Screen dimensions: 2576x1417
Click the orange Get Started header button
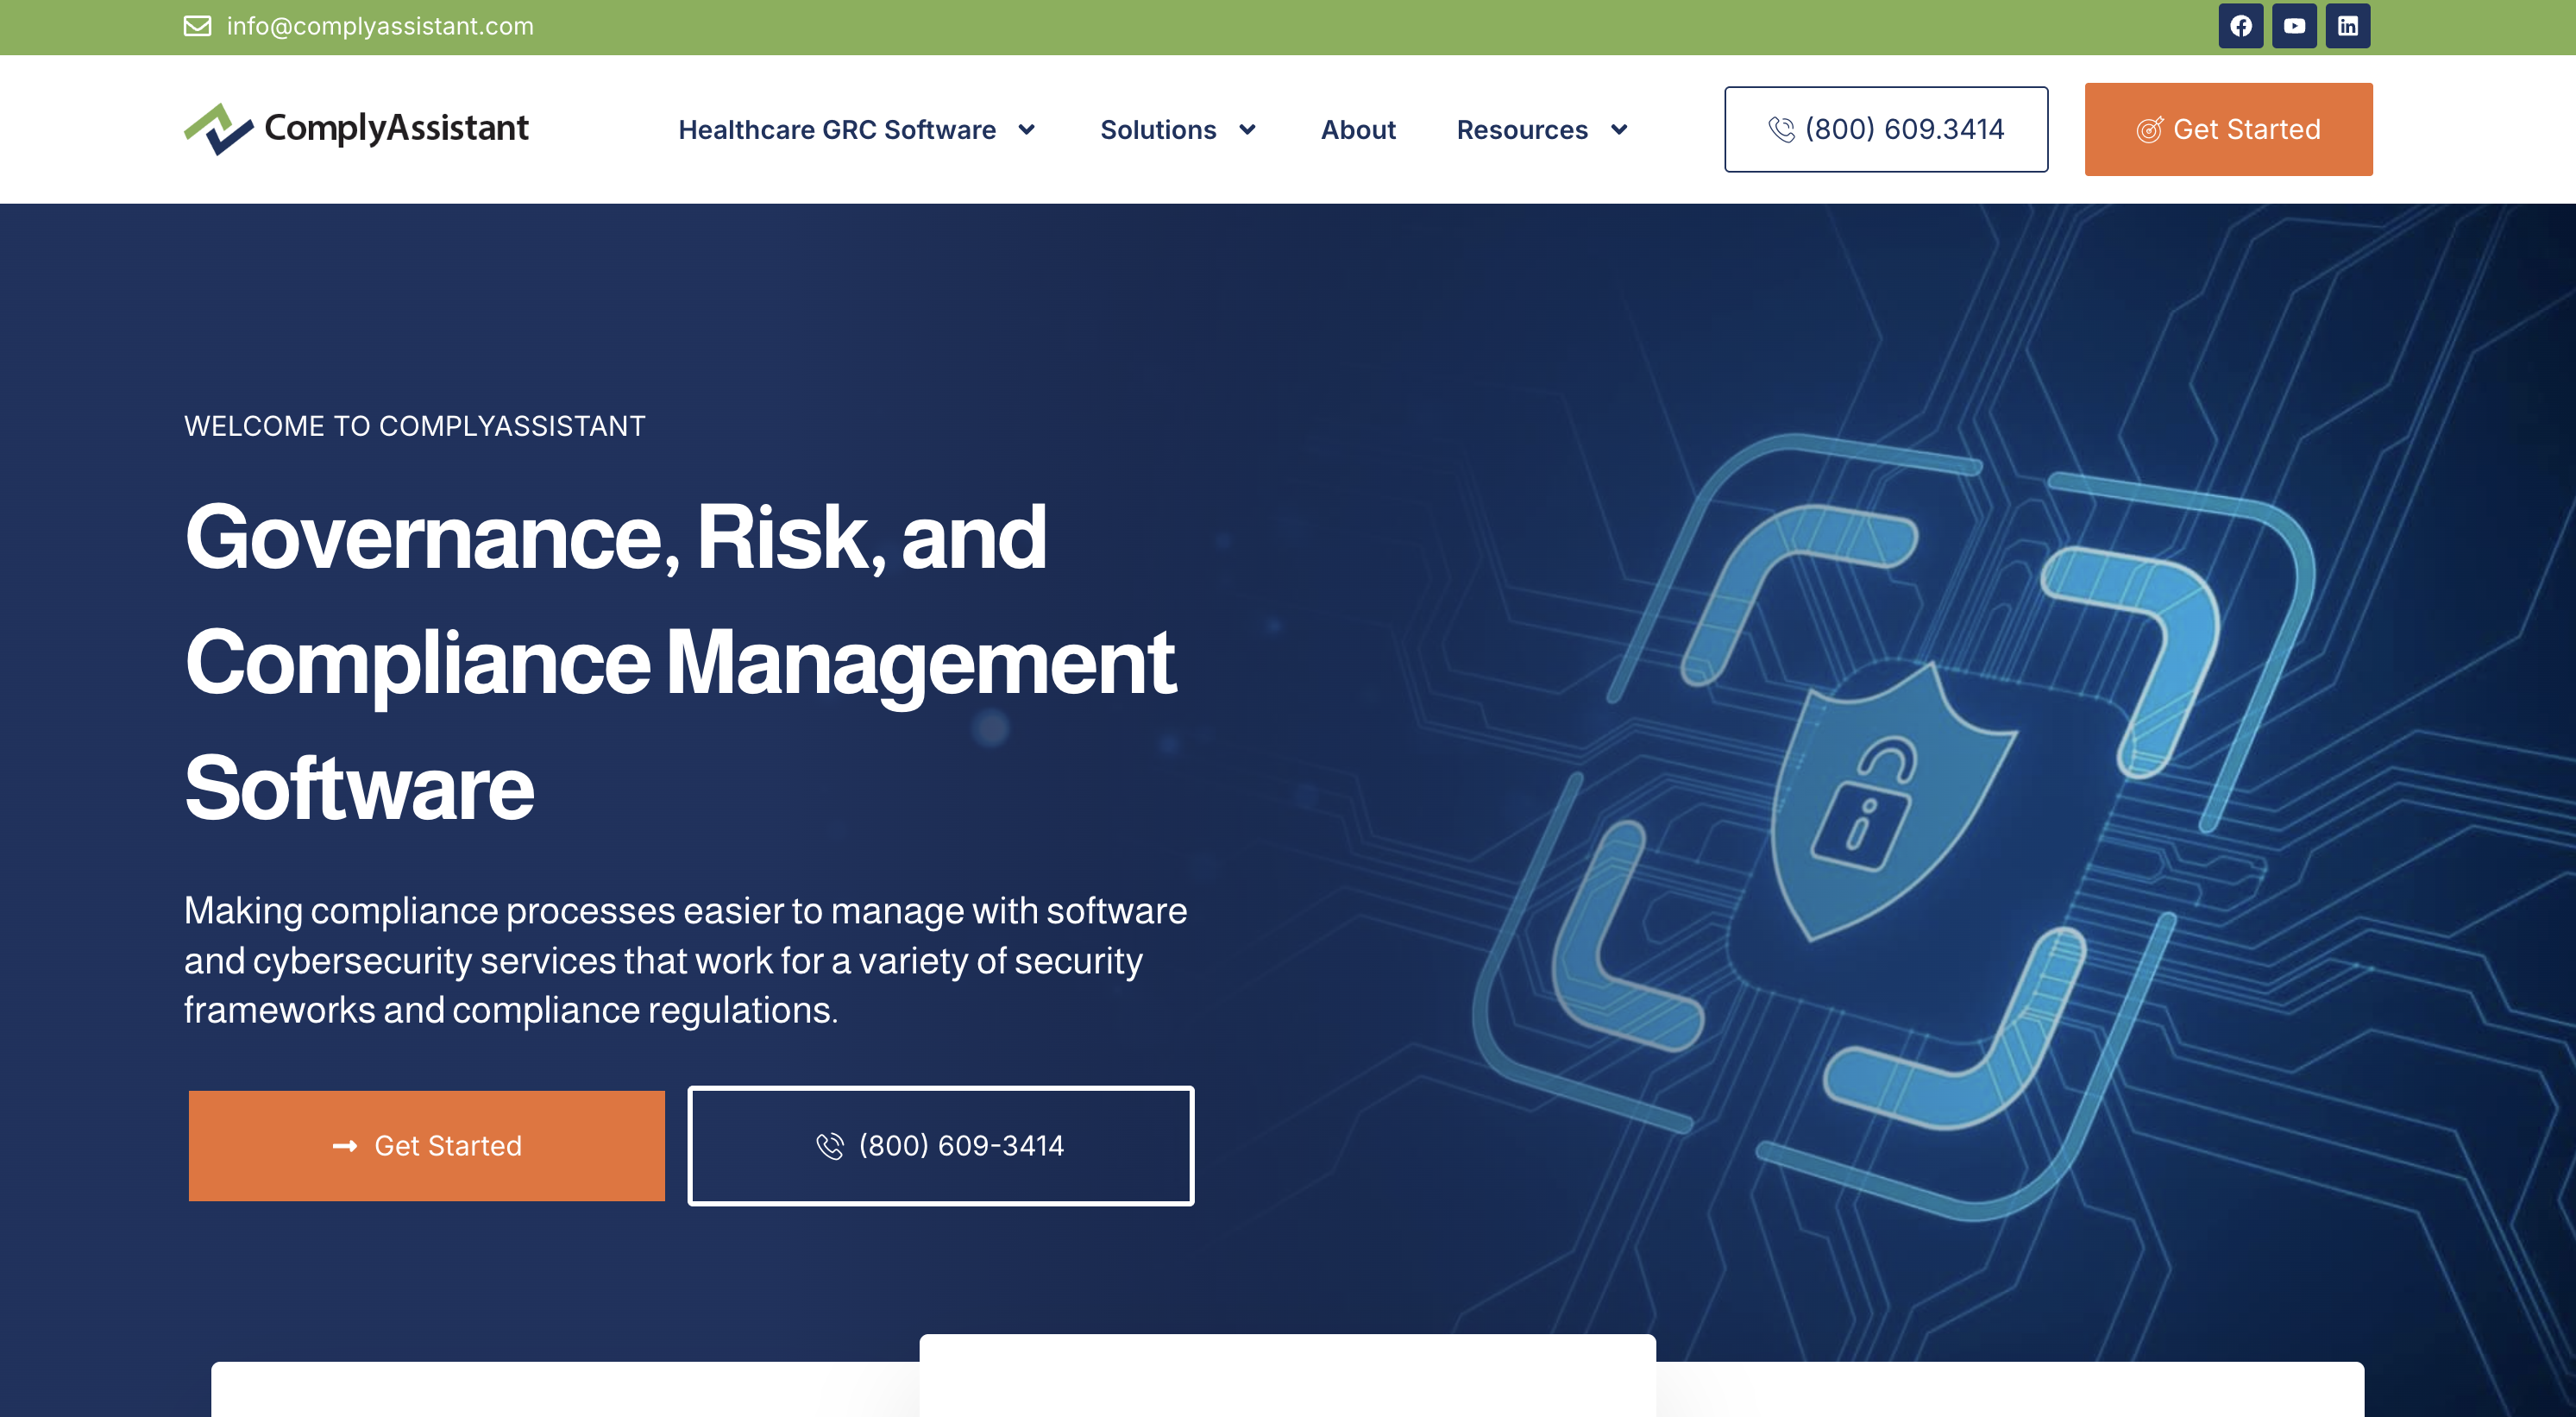point(2228,128)
